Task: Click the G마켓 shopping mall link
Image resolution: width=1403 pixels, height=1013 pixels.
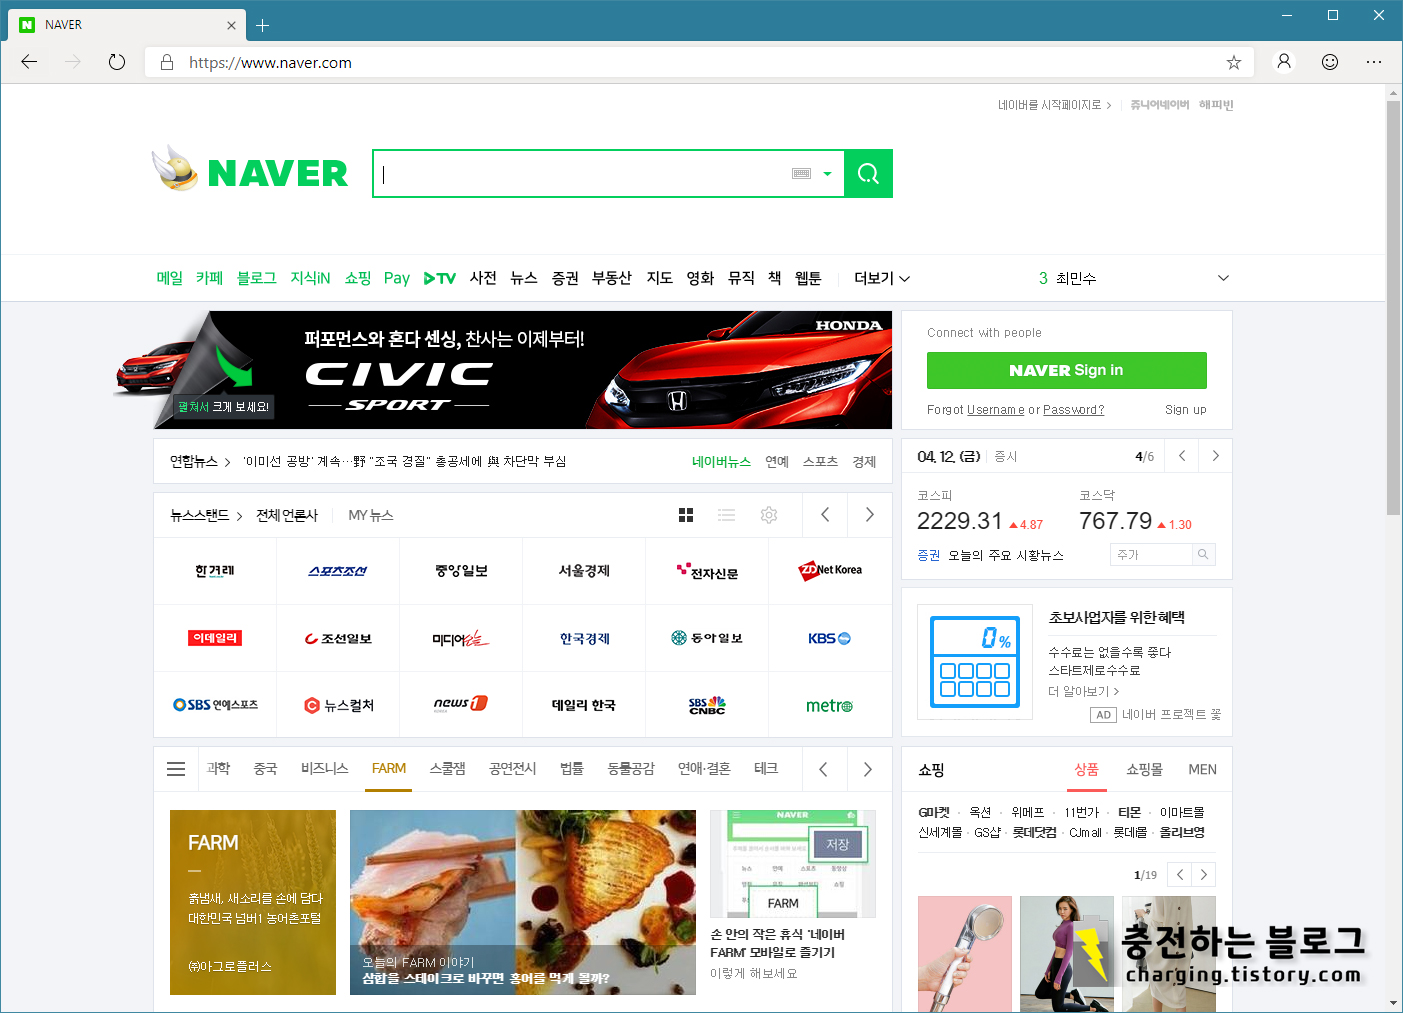Action: point(934,813)
